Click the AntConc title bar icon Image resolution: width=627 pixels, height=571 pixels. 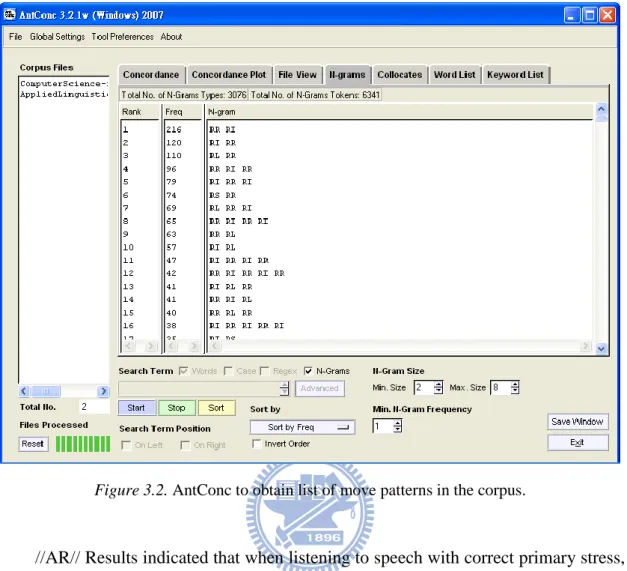pos(10,15)
